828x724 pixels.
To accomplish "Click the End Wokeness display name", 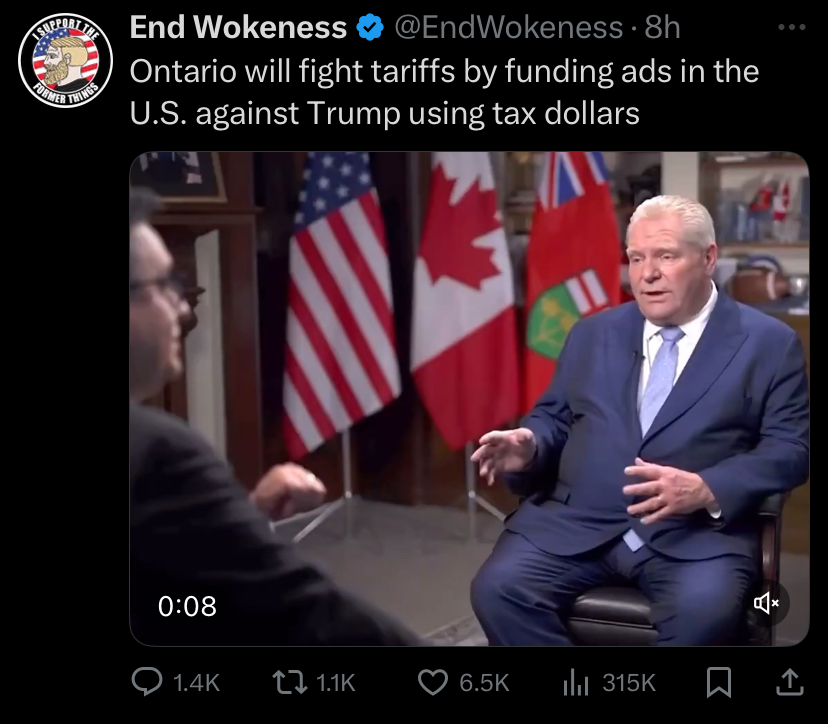I will (238, 27).
